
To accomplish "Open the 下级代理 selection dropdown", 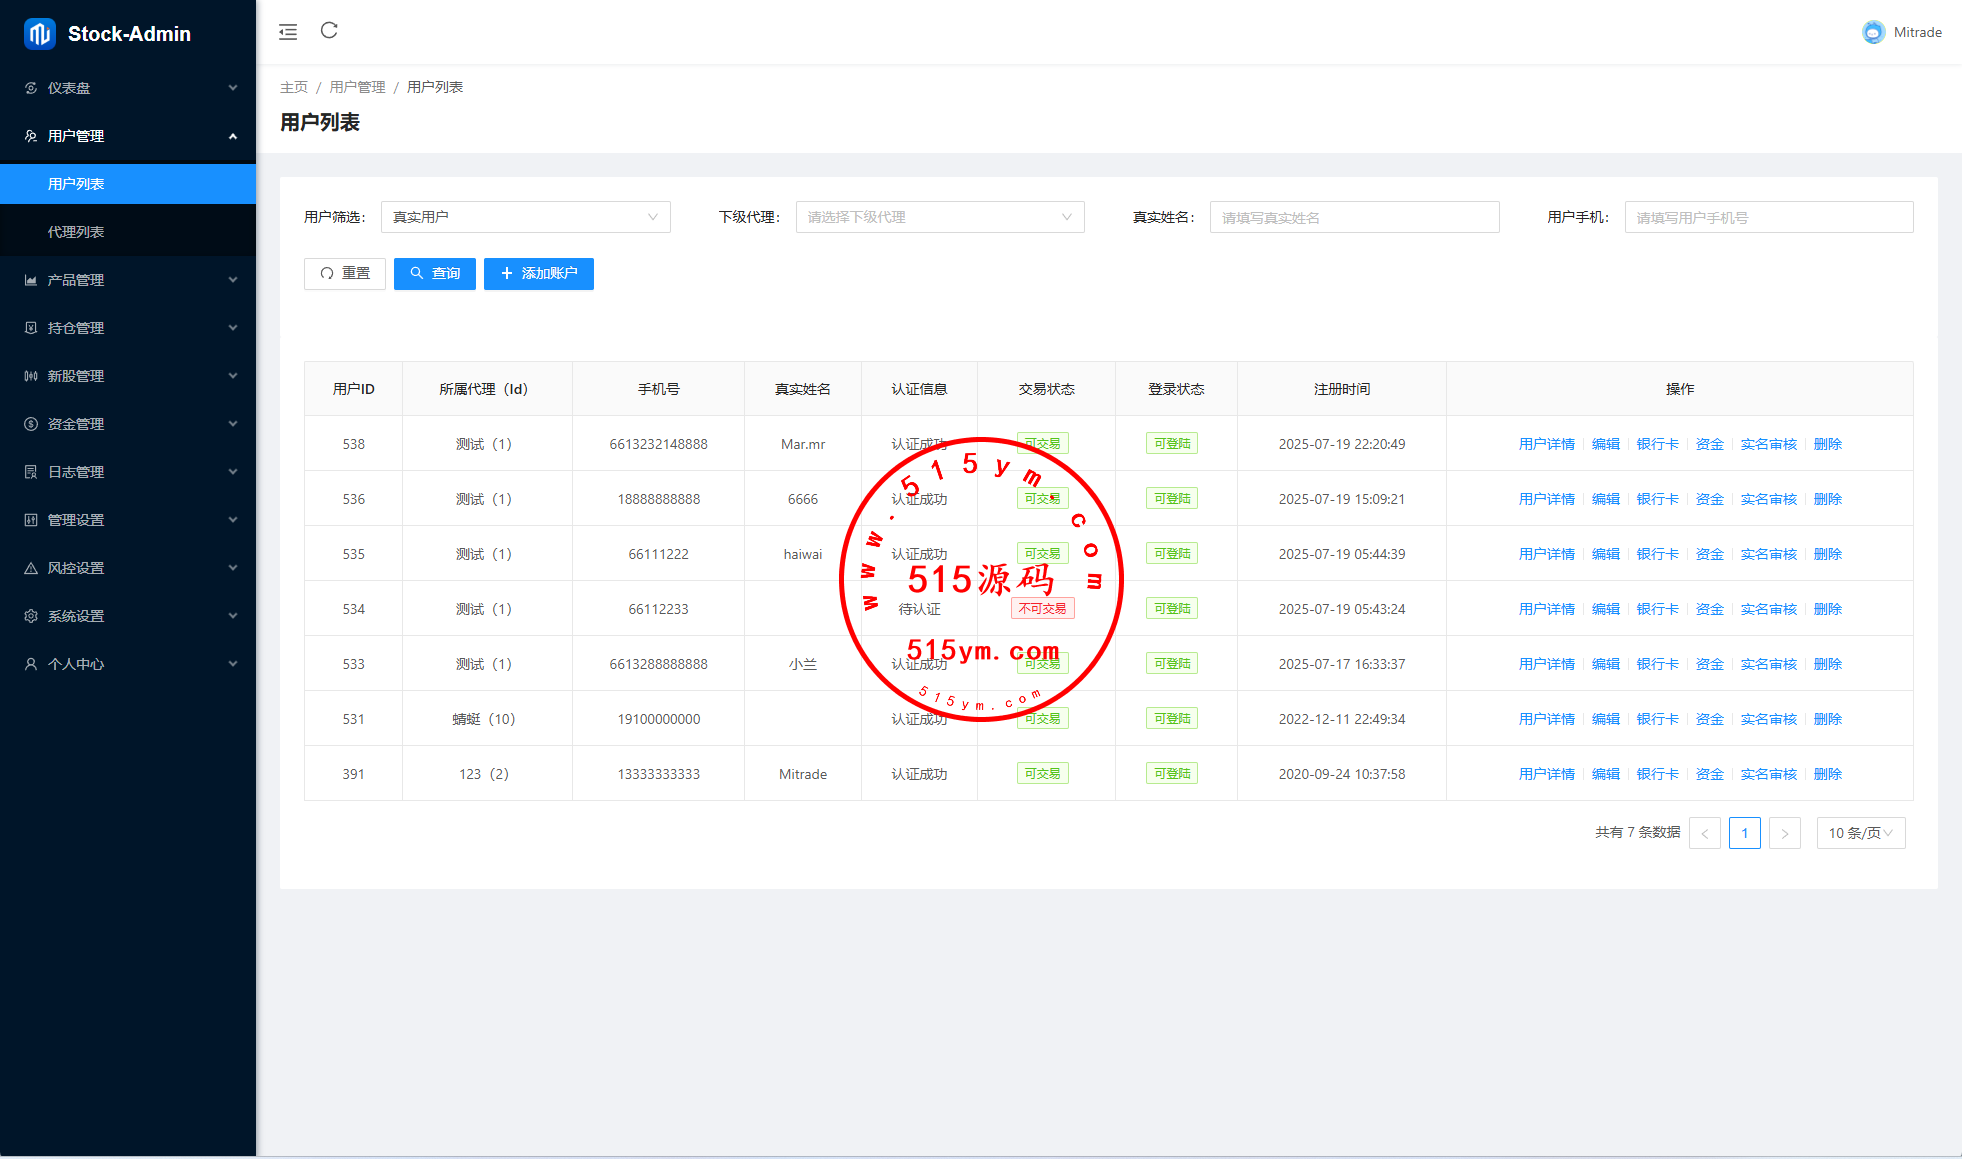I will point(939,217).
